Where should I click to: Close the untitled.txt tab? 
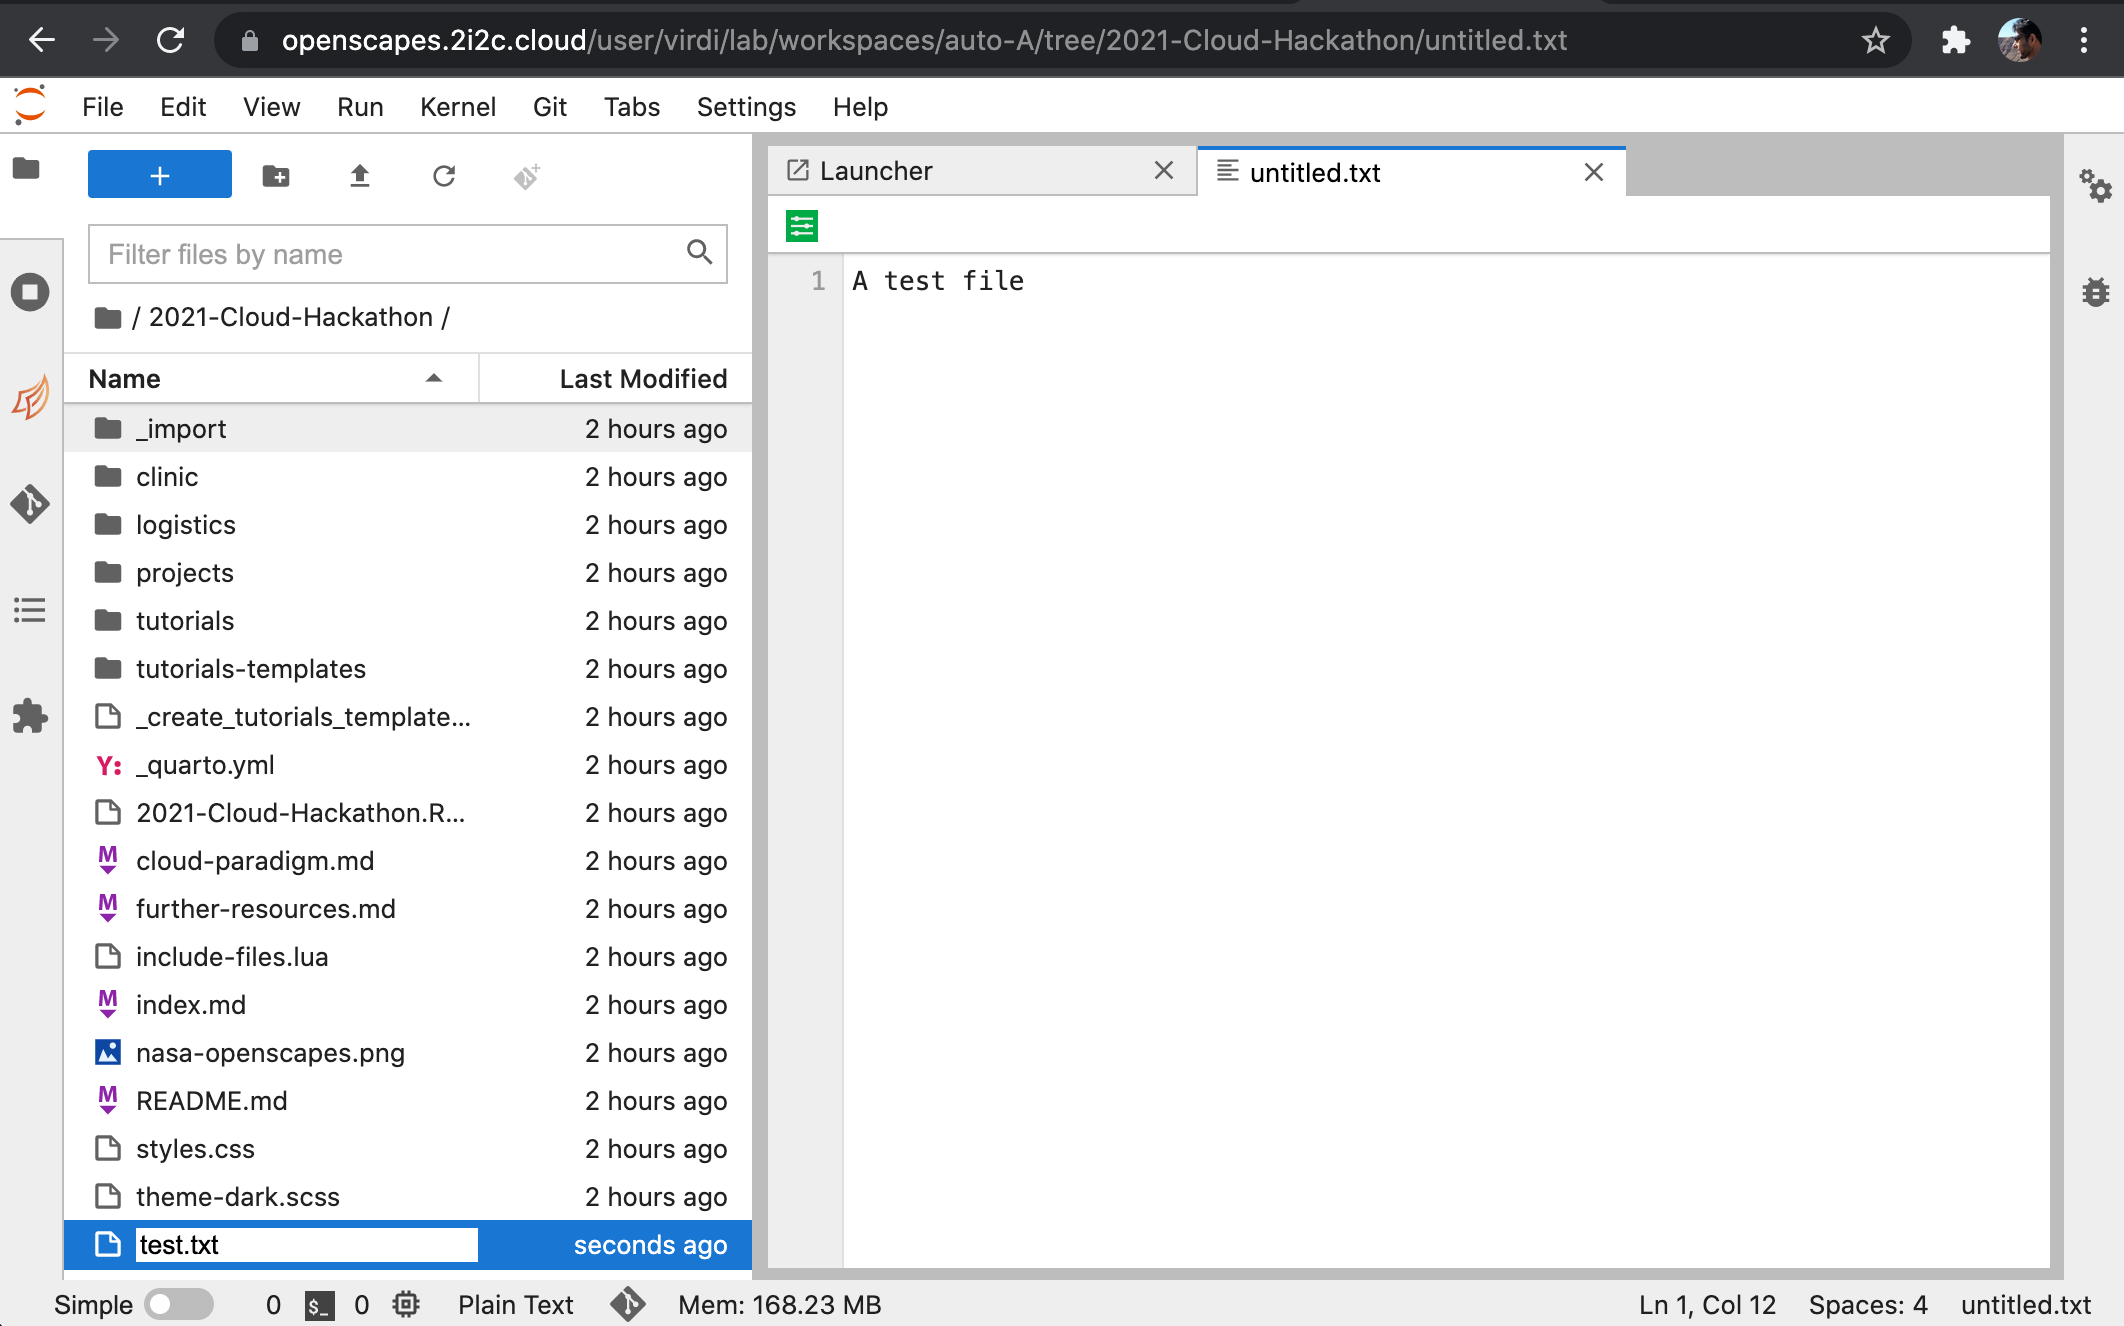click(1594, 172)
